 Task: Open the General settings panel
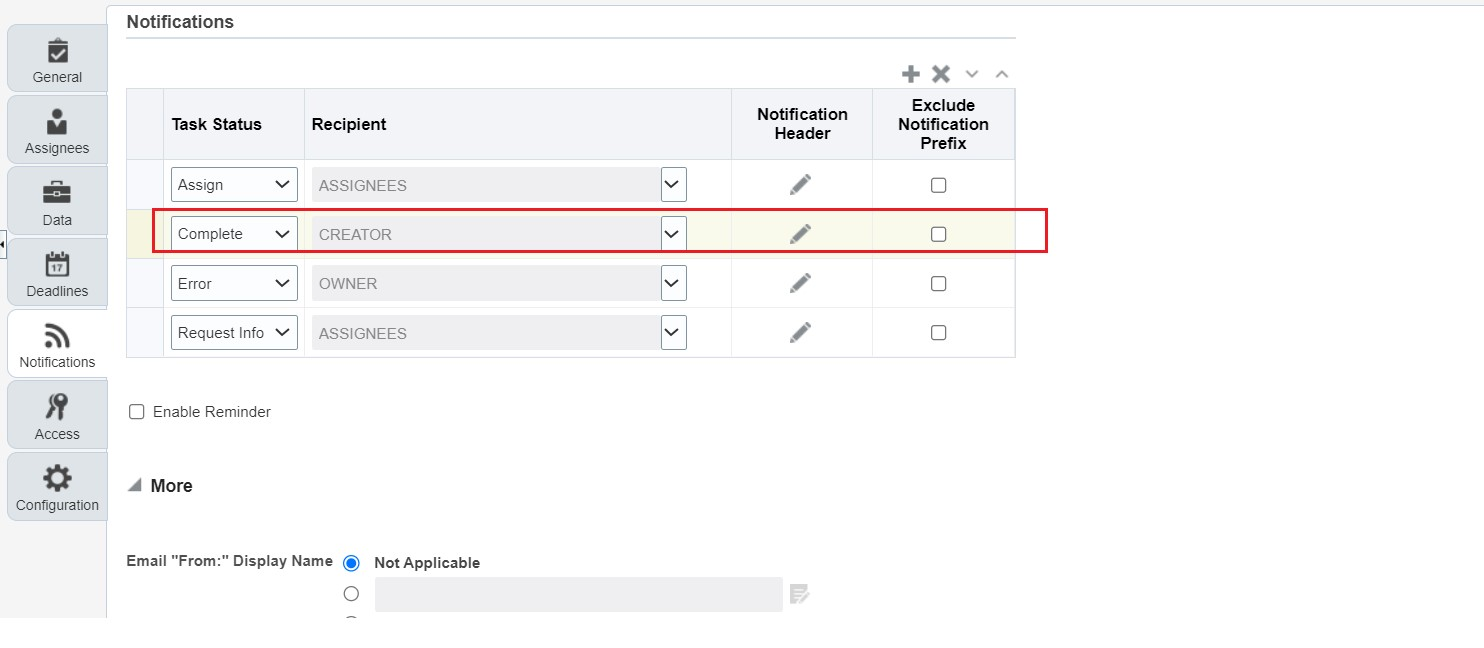click(56, 57)
